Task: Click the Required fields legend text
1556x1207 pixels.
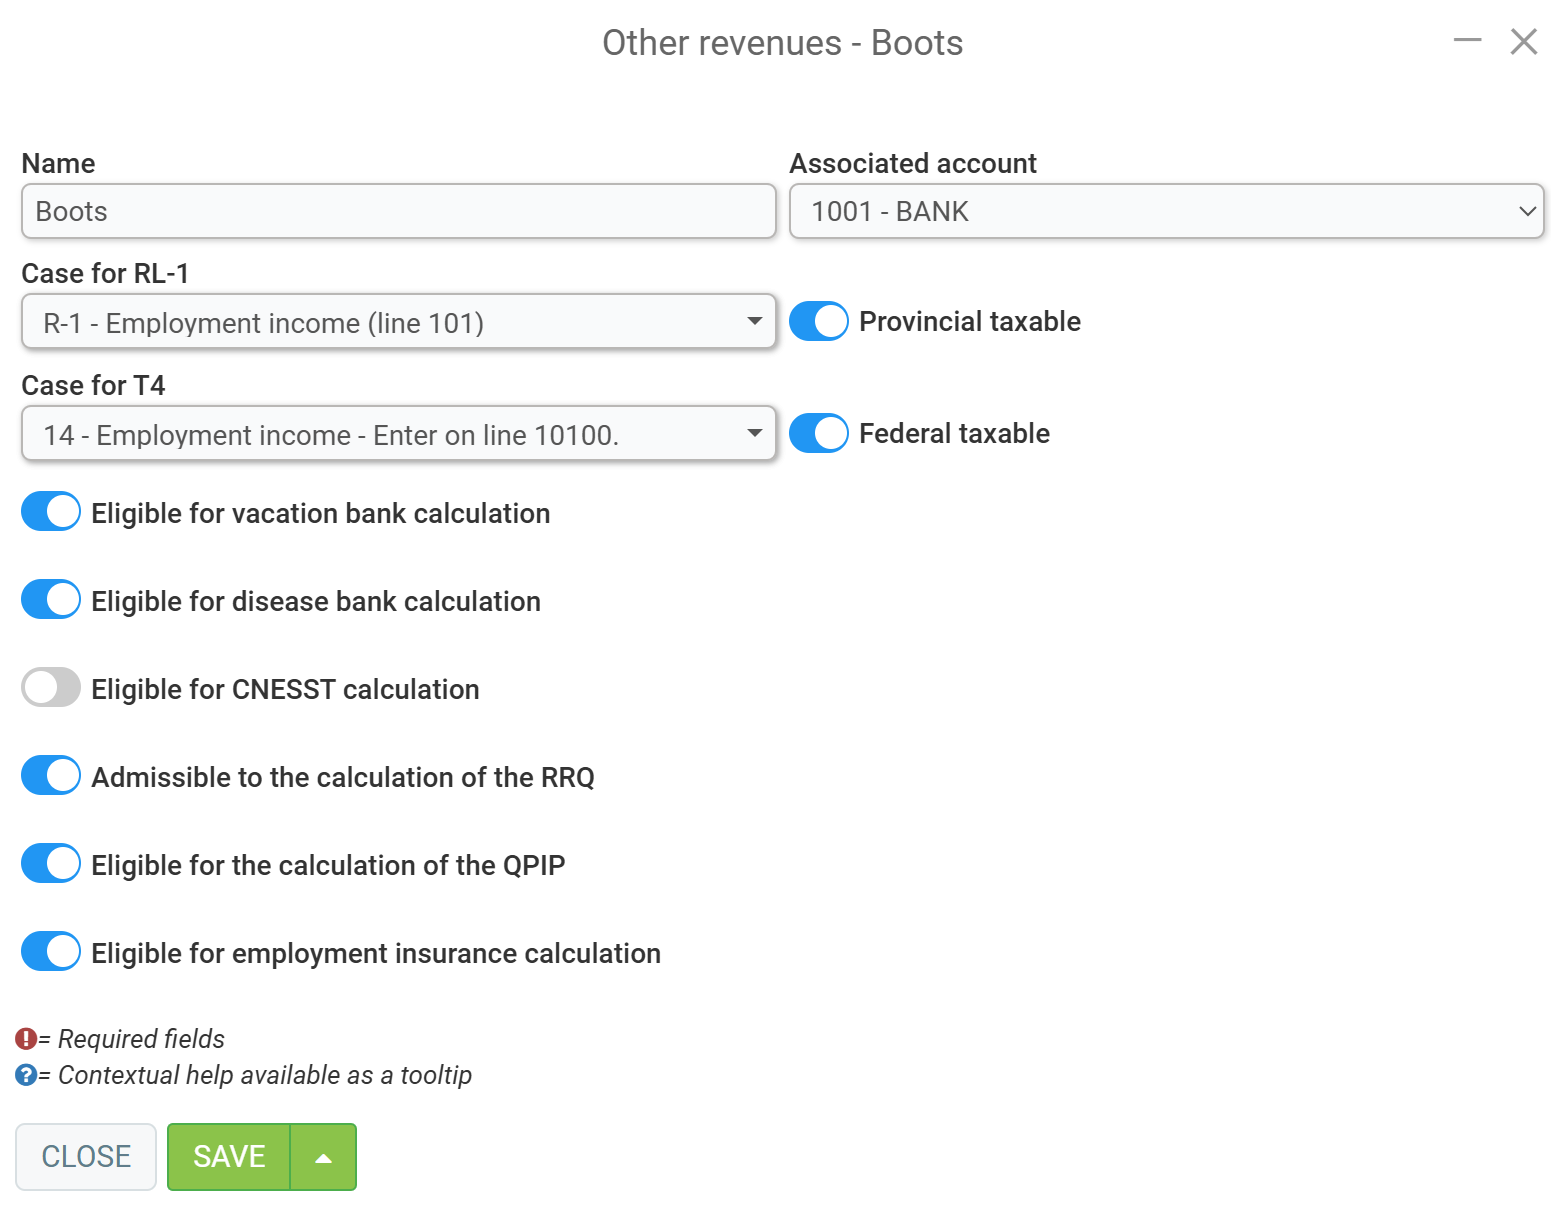Action: (x=141, y=1039)
